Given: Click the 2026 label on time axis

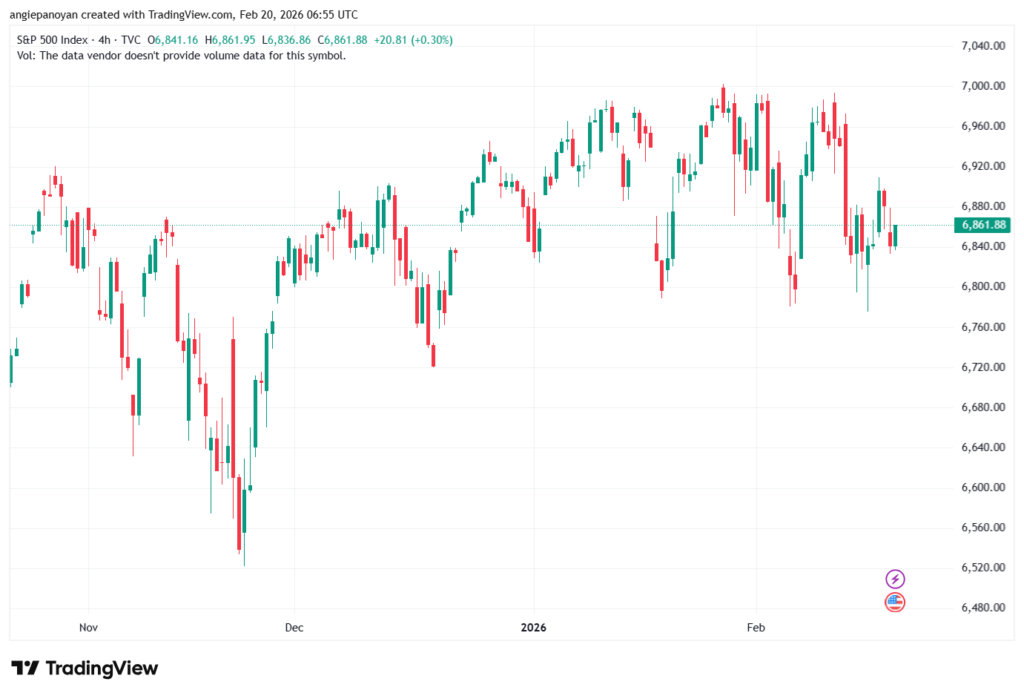Looking at the screenshot, I should pos(533,628).
